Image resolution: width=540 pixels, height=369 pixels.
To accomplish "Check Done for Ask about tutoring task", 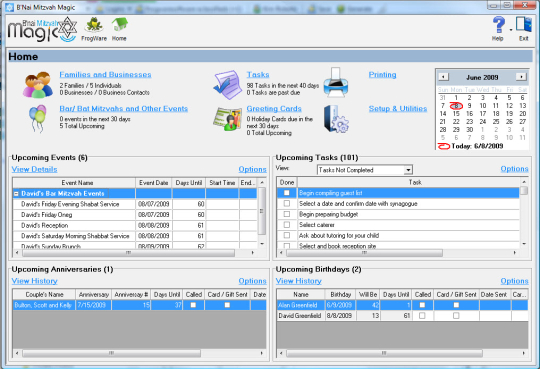I will point(287,235).
